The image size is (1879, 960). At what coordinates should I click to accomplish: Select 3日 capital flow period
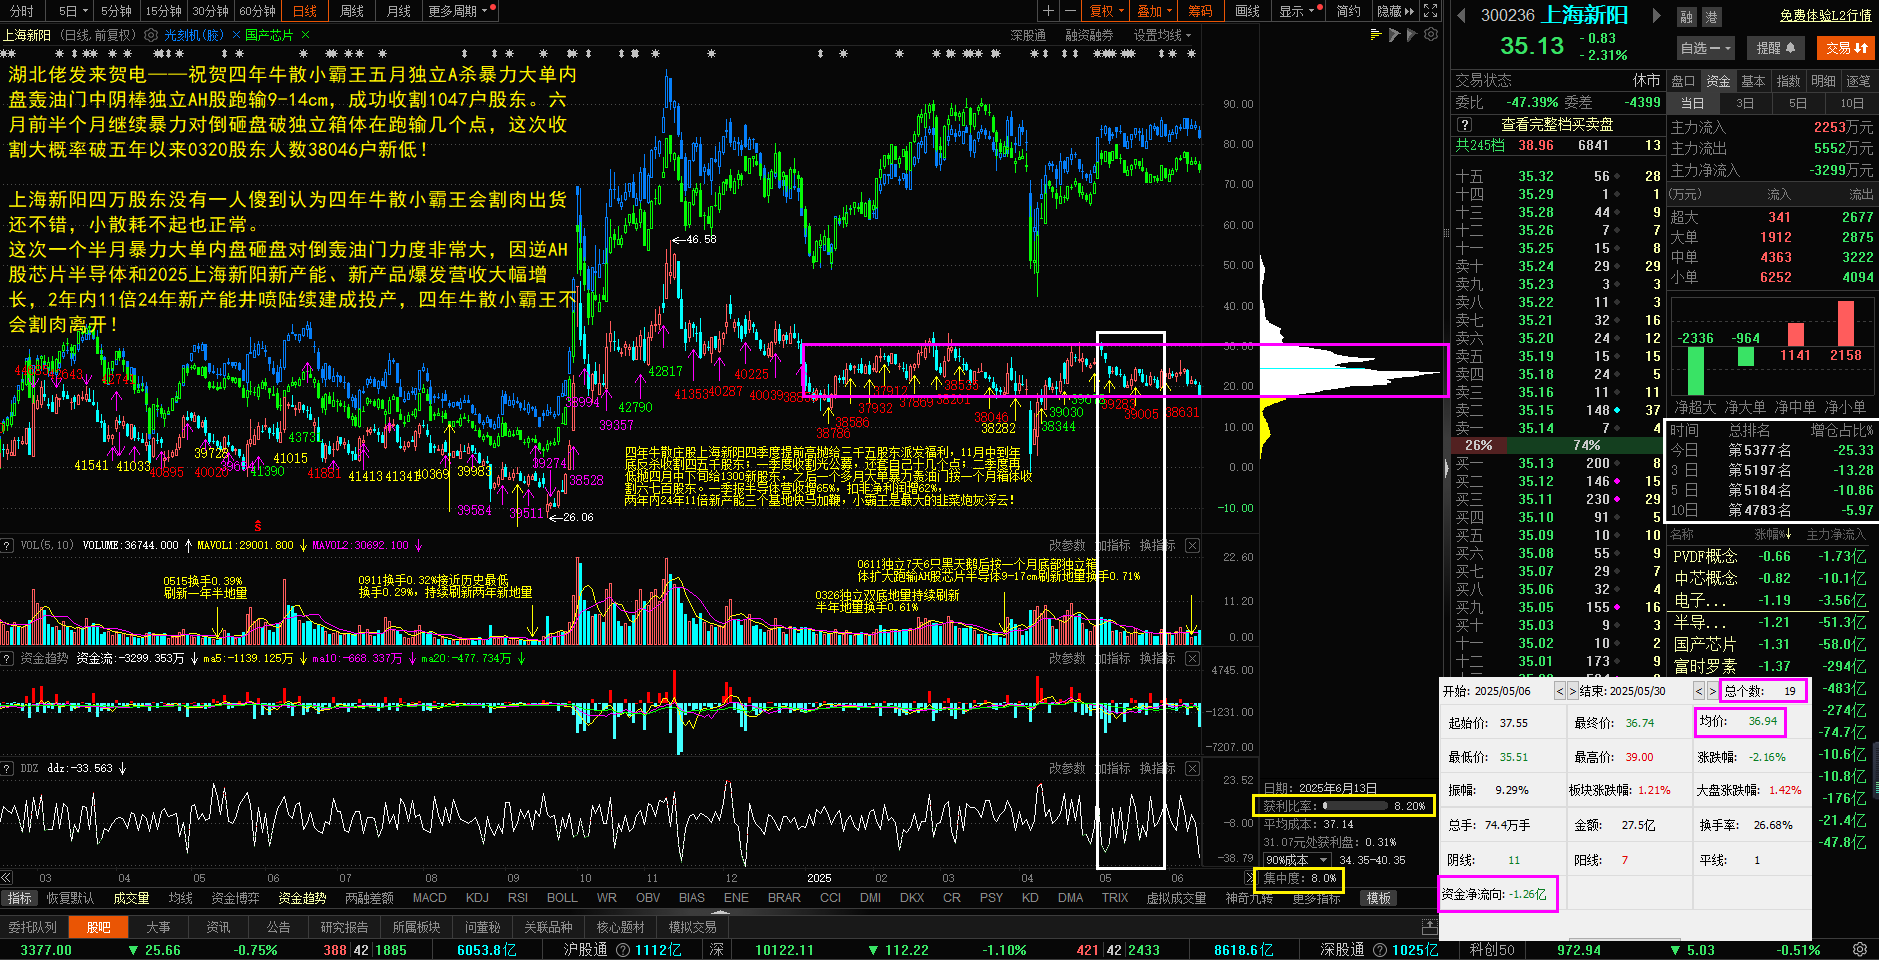pos(1745,103)
